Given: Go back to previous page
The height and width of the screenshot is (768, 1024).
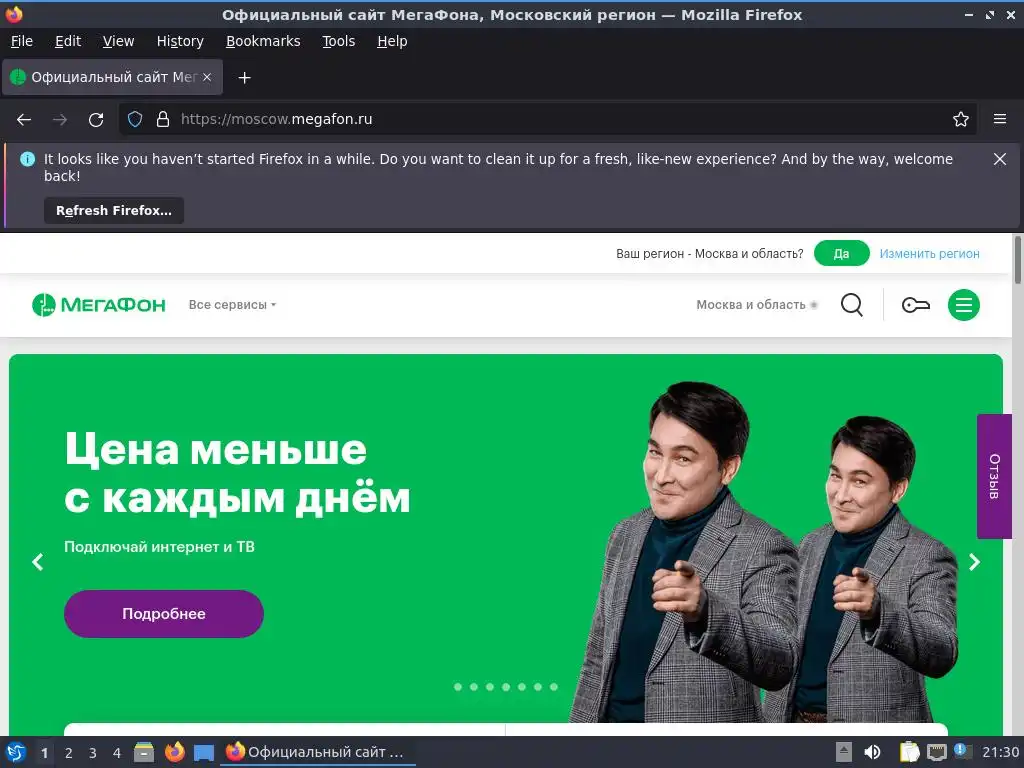Looking at the screenshot, I should coord(24,120).
